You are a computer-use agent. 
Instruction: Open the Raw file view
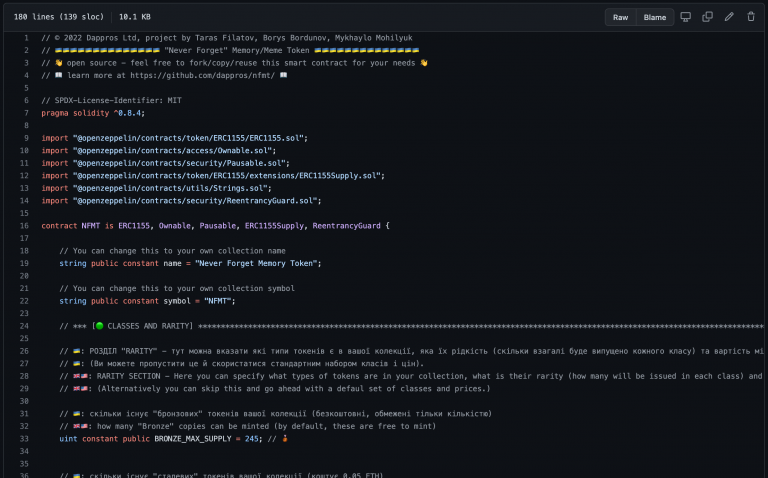pyautogui.click(x=620, y=17)
